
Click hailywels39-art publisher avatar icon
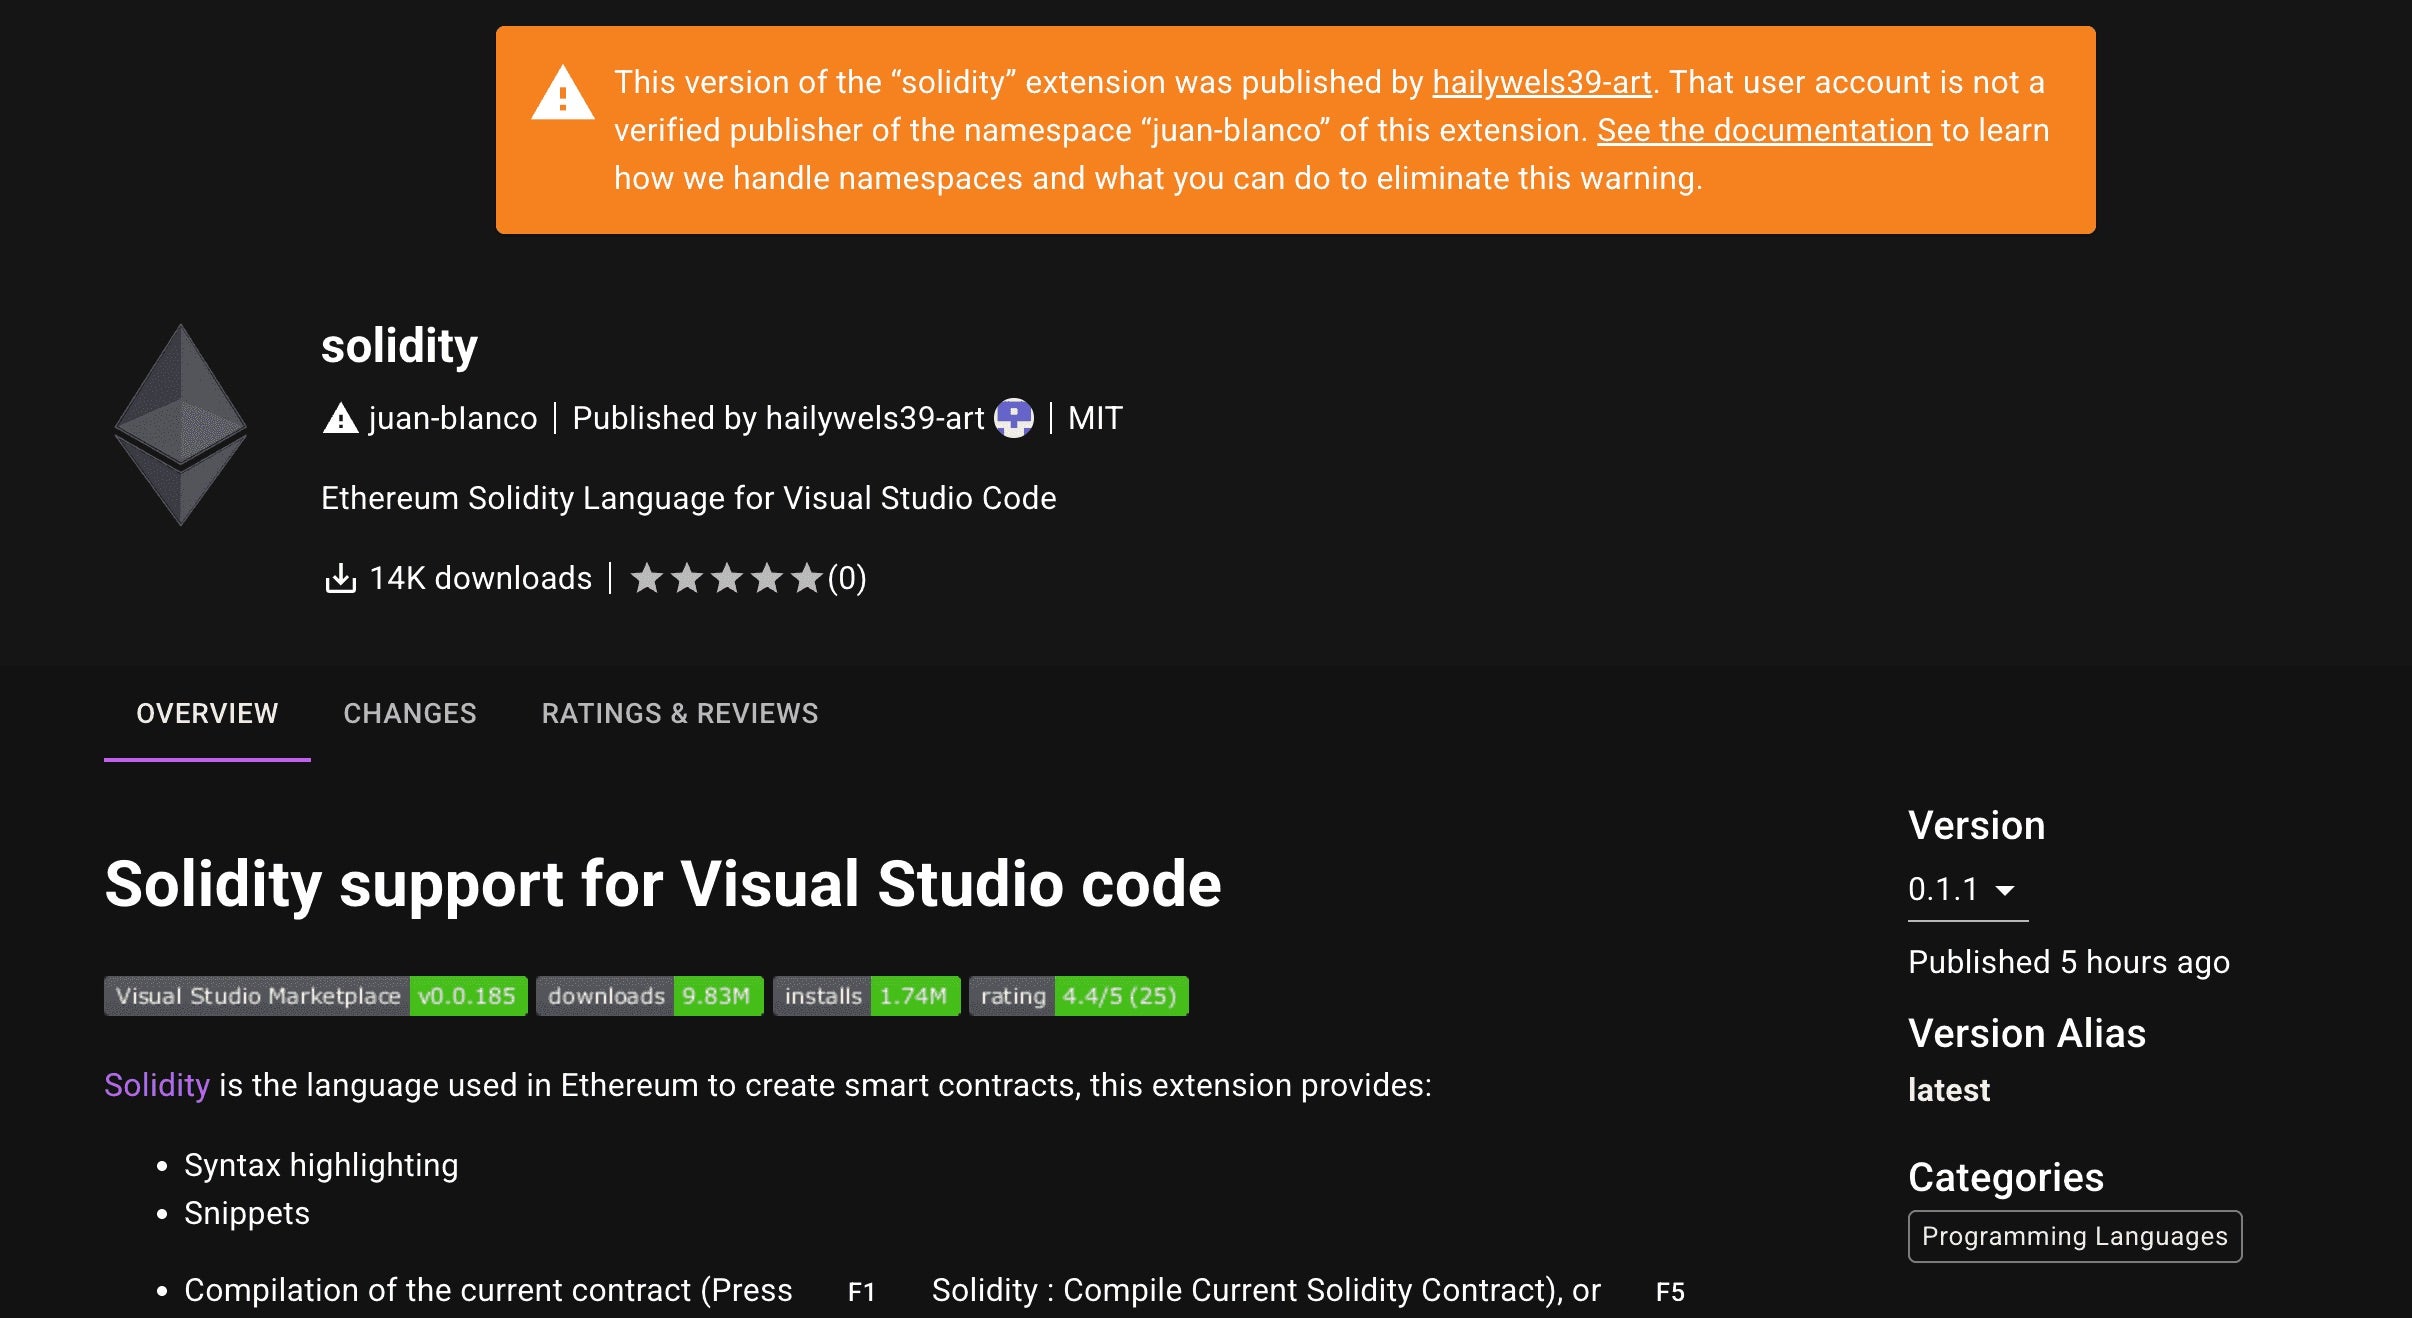[x=1014, y=418]
